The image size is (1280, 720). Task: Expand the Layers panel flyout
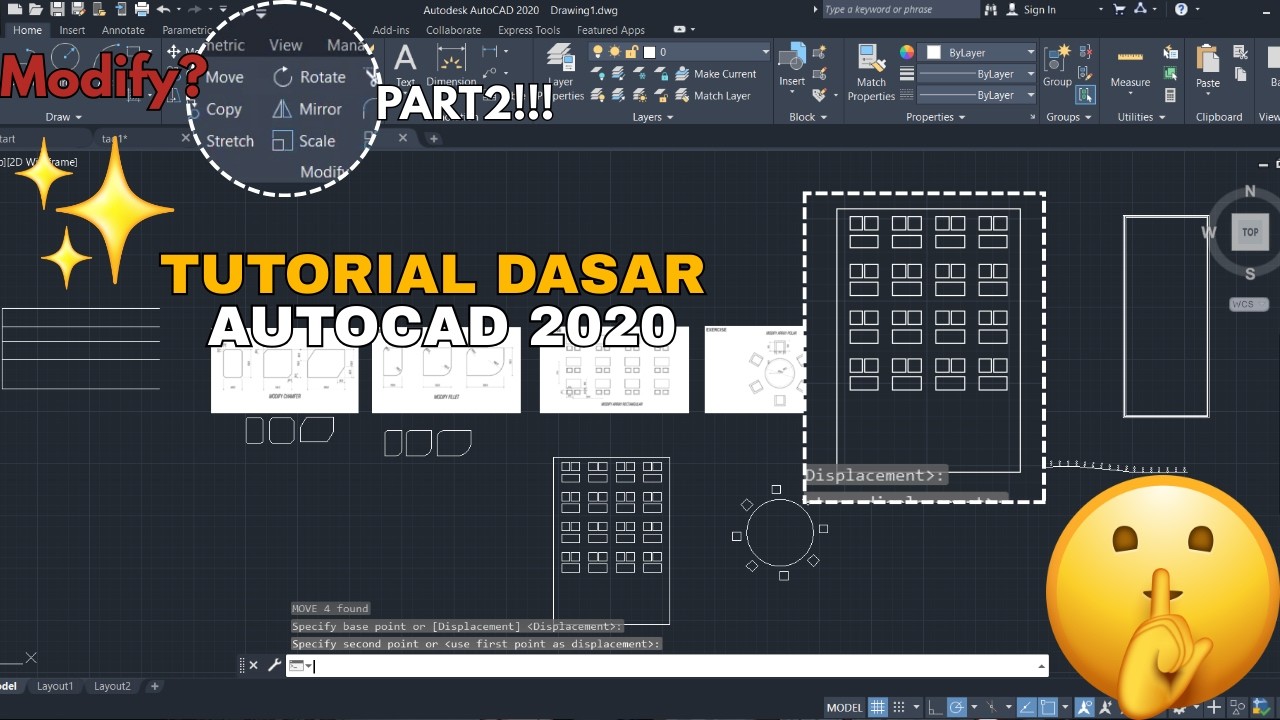(653, 117)
